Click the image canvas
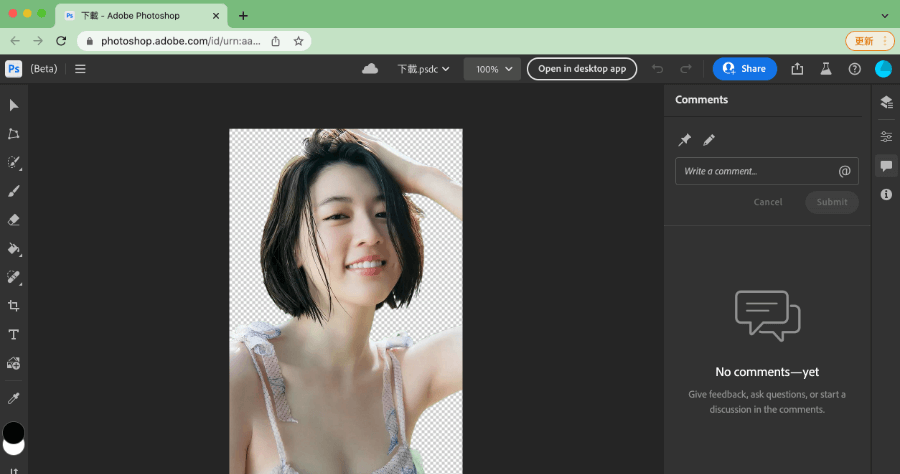This screenshot has height=474, width=900. [x=346, y=301]
